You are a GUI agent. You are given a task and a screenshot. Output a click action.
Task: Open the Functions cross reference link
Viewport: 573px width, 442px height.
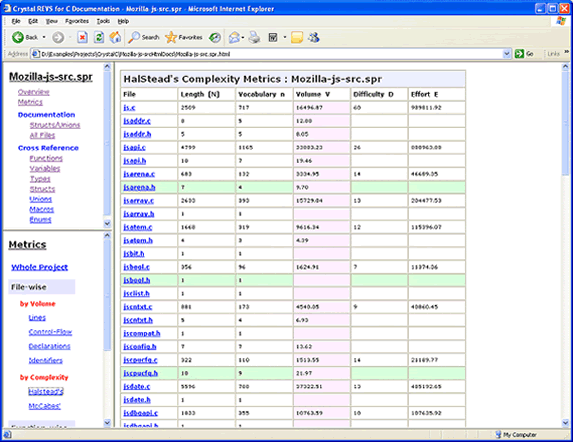click(46, 158)
